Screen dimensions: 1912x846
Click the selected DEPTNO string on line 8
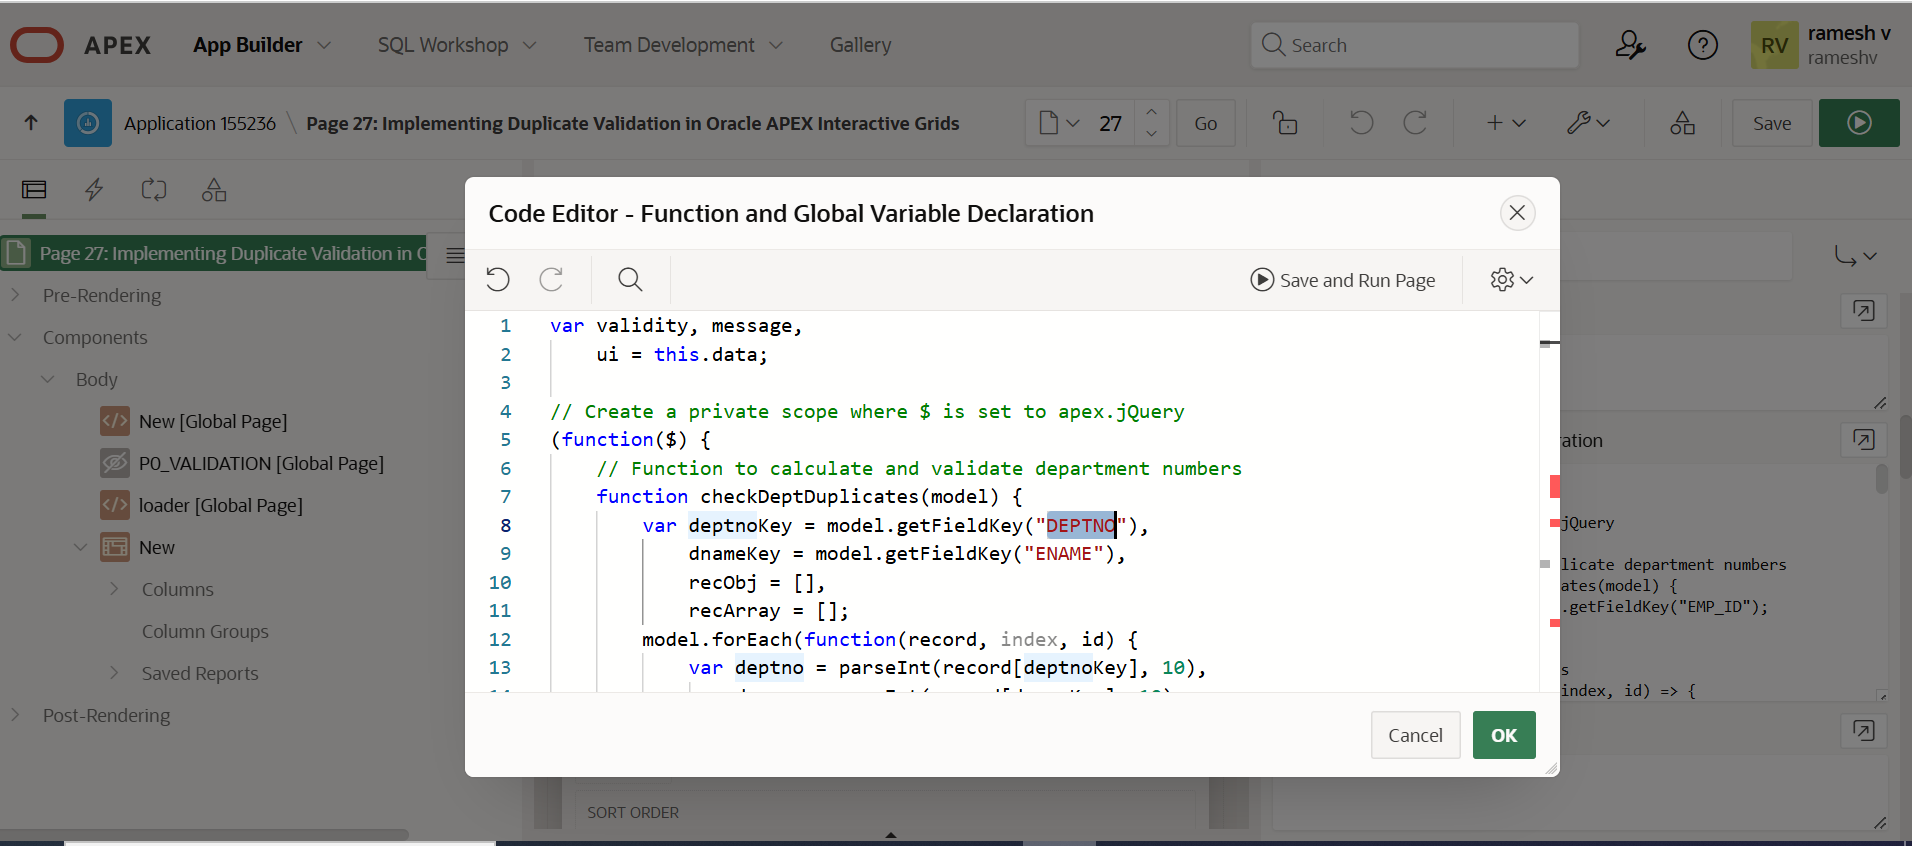click(x=1080, y=525)
